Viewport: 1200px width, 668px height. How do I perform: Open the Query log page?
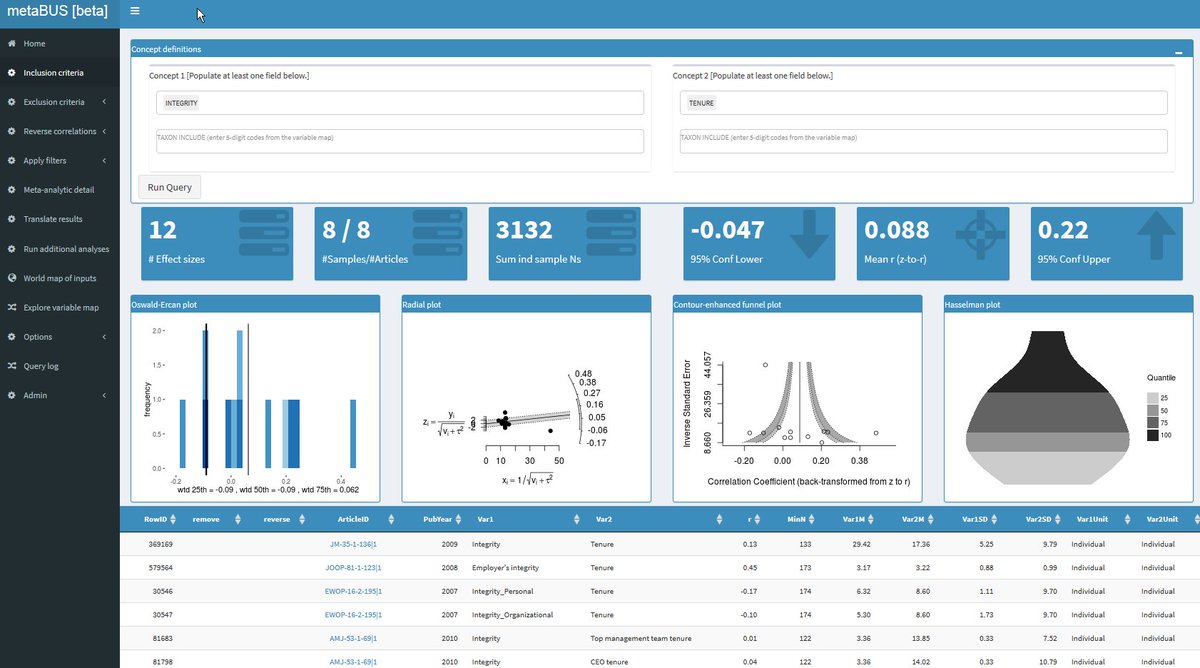tap(60, 366)
